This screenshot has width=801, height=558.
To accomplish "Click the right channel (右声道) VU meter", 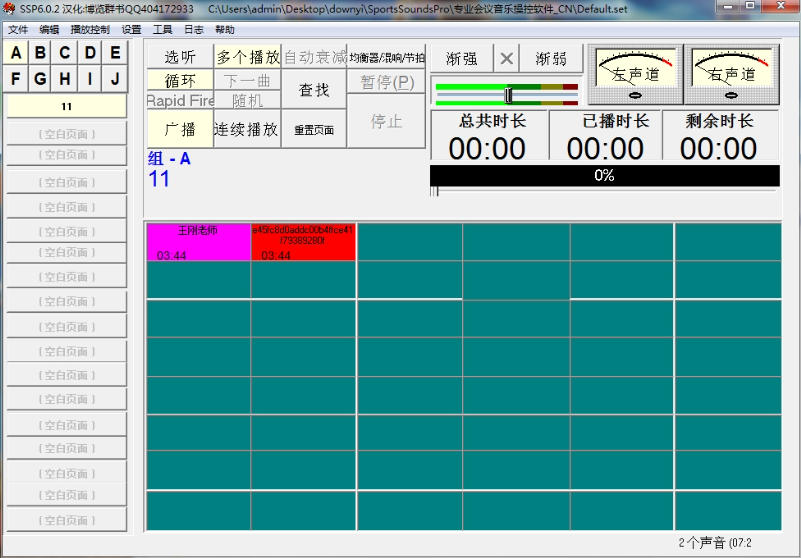I will (733, 74).
